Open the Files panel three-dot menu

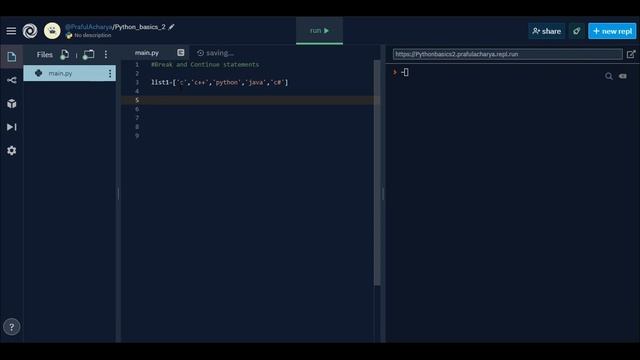click(106, 55)
